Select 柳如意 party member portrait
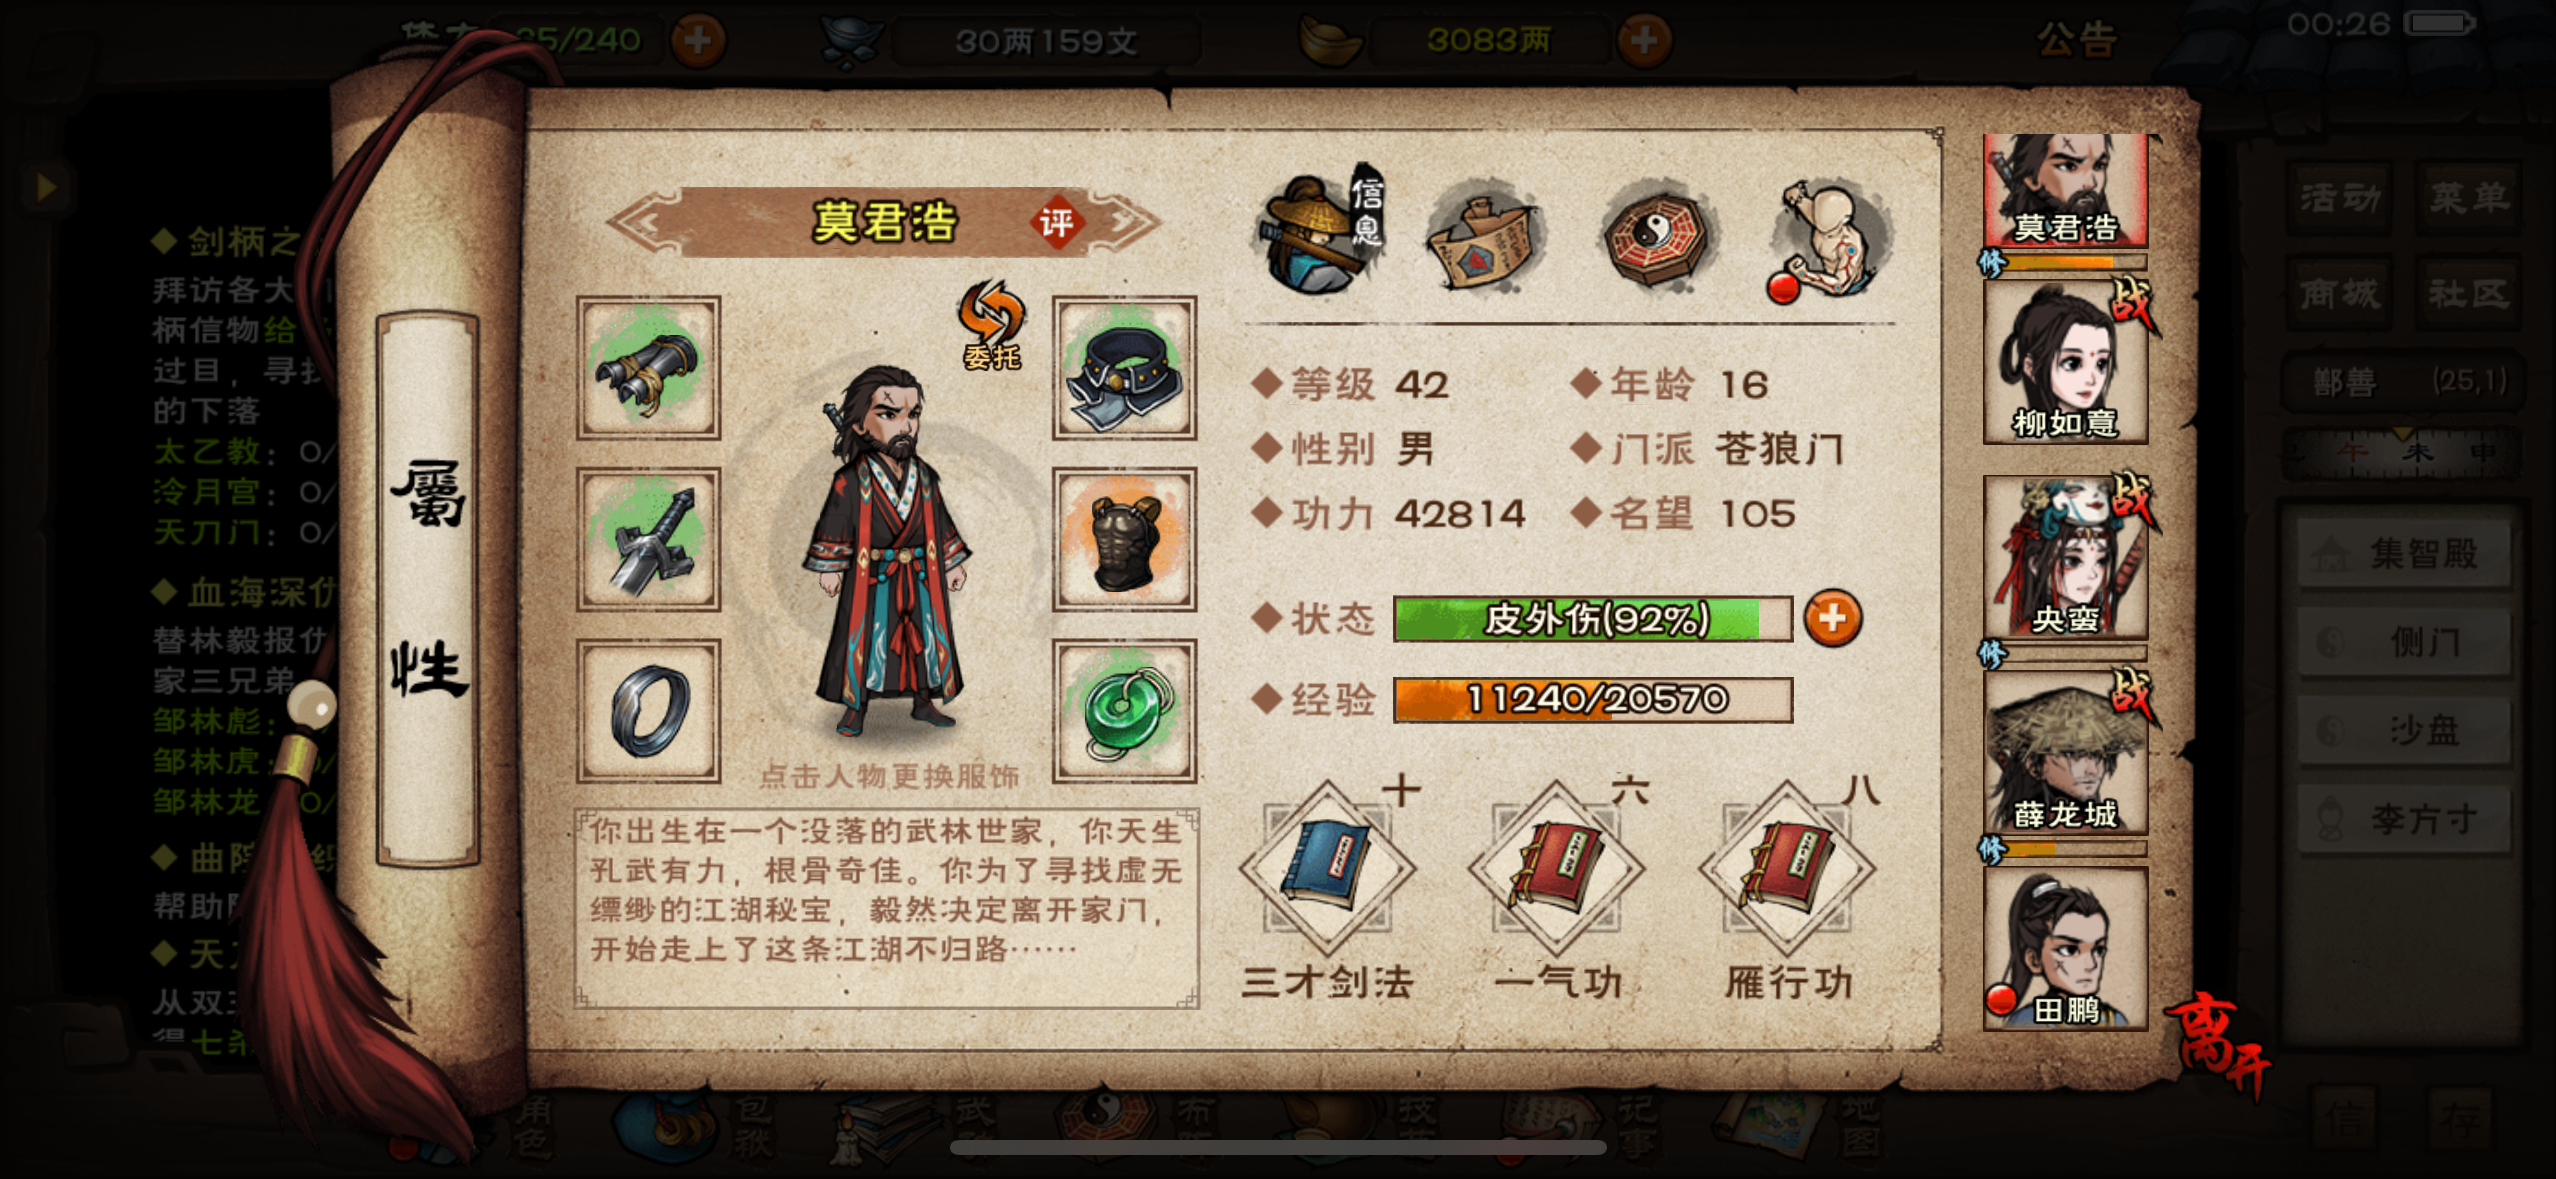2556x1179 pixels. click(x=2065, y=362)
